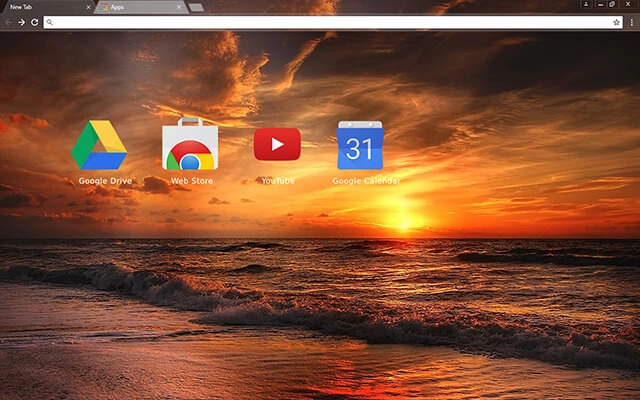Close the New Tab tab
The image size is (640, 400).
88,7
